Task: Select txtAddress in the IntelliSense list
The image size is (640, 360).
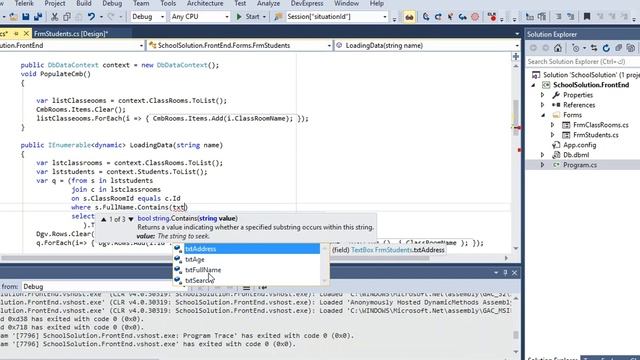Action: point(247,249)
